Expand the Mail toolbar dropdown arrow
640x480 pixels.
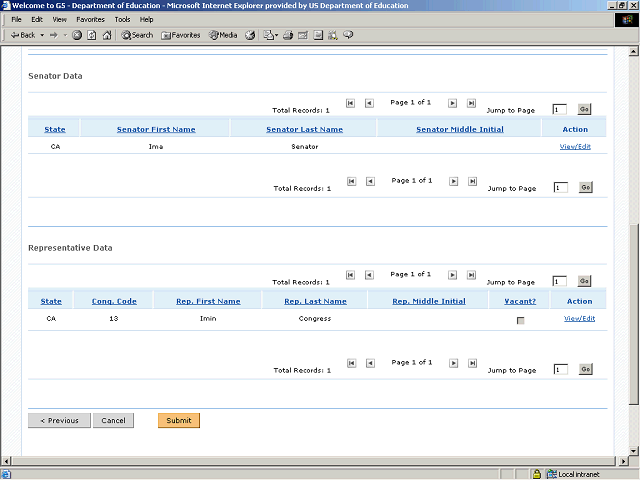tap(277, 35)
